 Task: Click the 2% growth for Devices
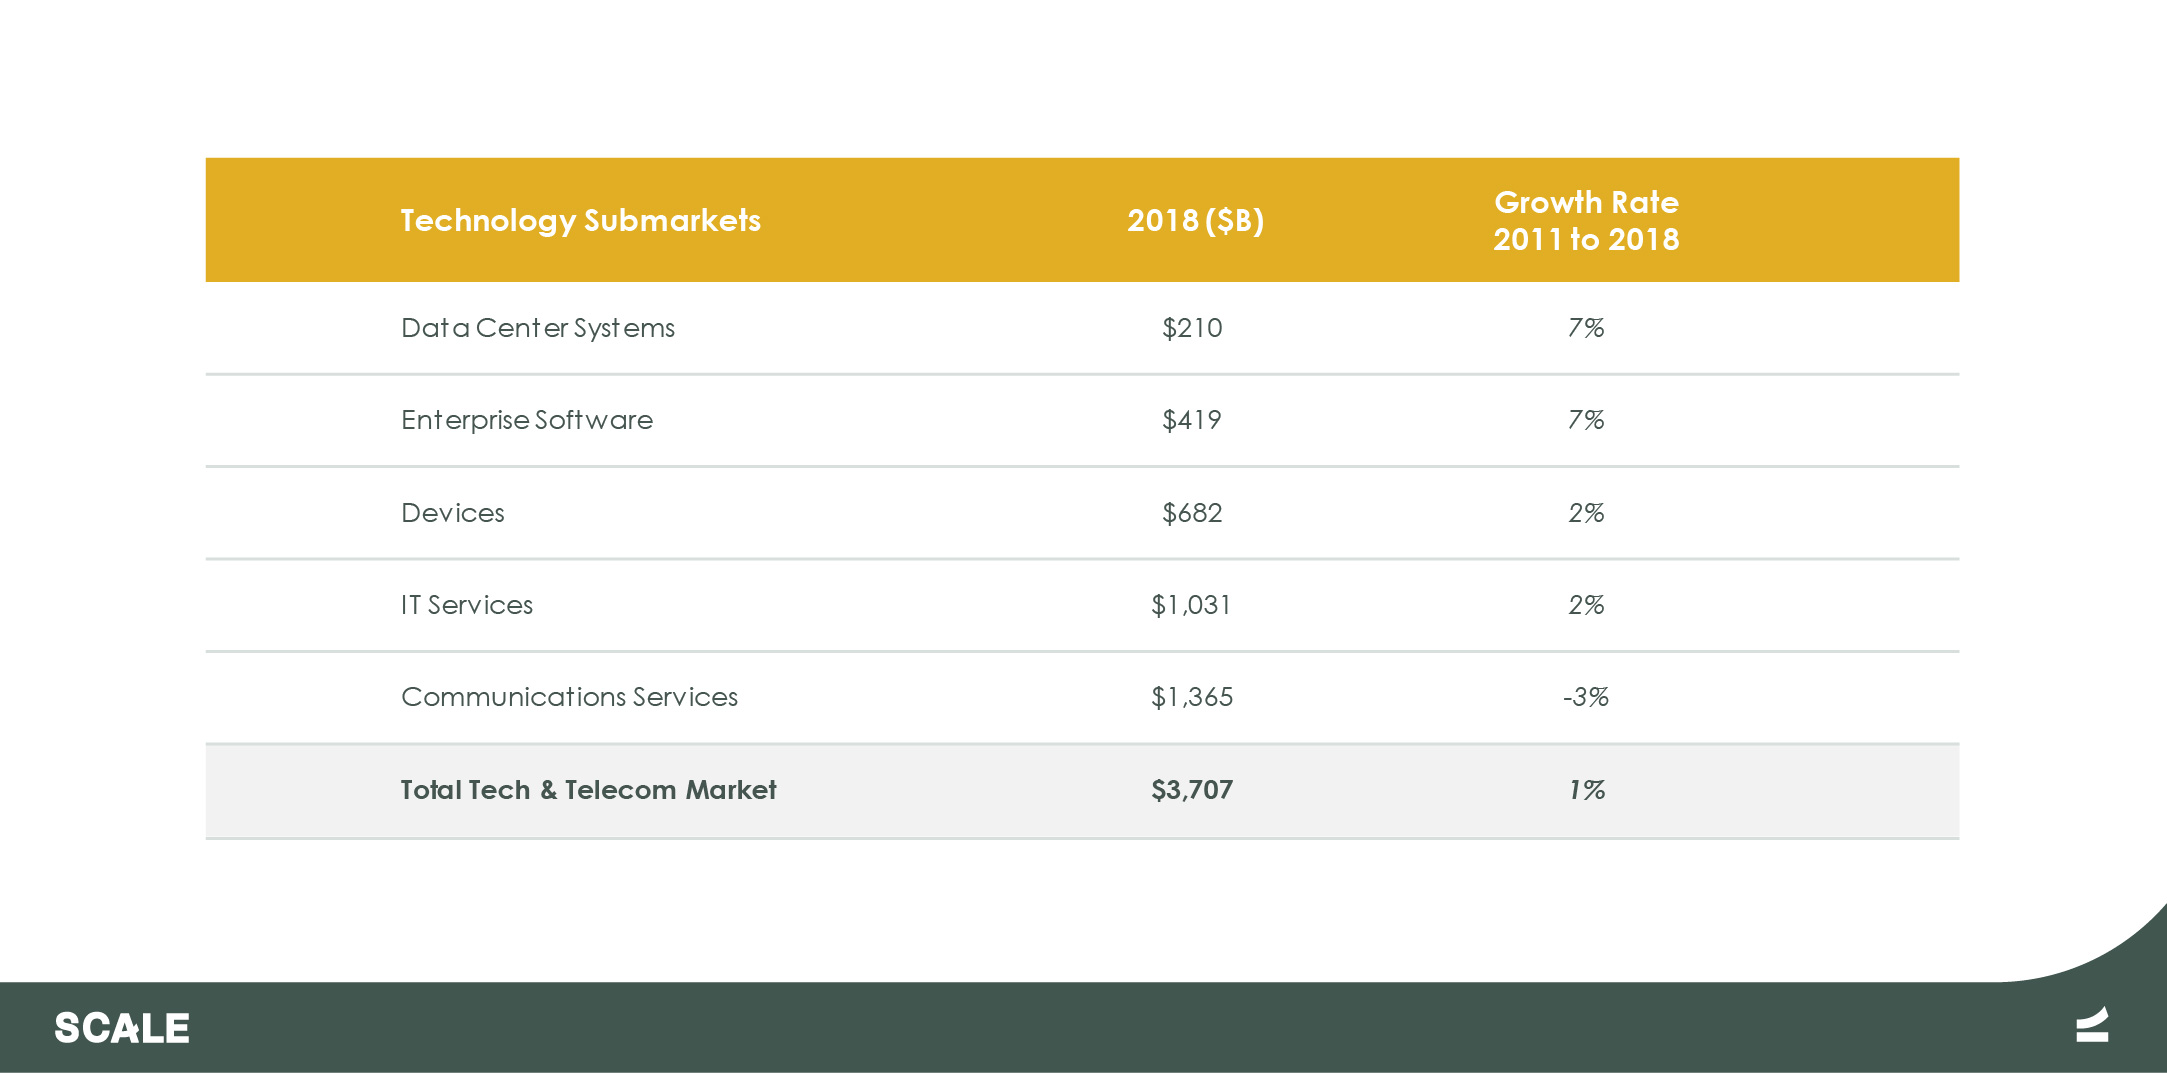[1586, 513]
